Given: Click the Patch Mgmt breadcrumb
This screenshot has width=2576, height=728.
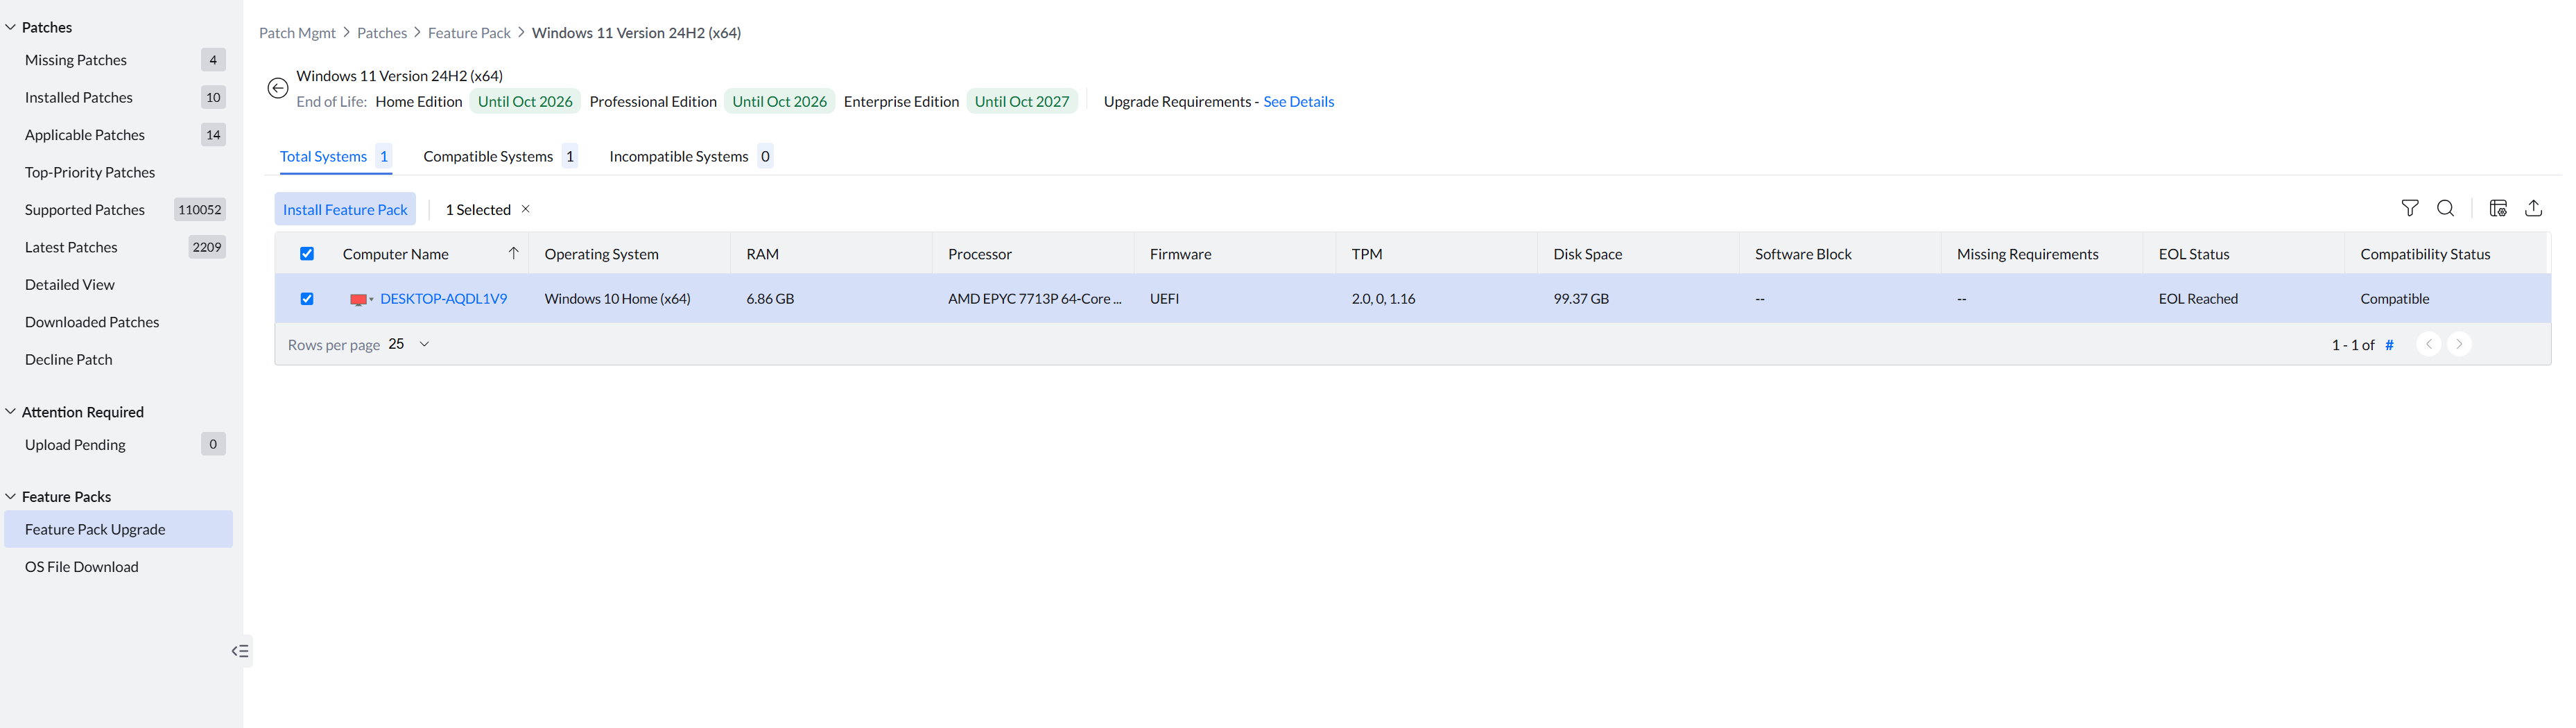Looking at the screenshot, I should [x=297, y=33].
